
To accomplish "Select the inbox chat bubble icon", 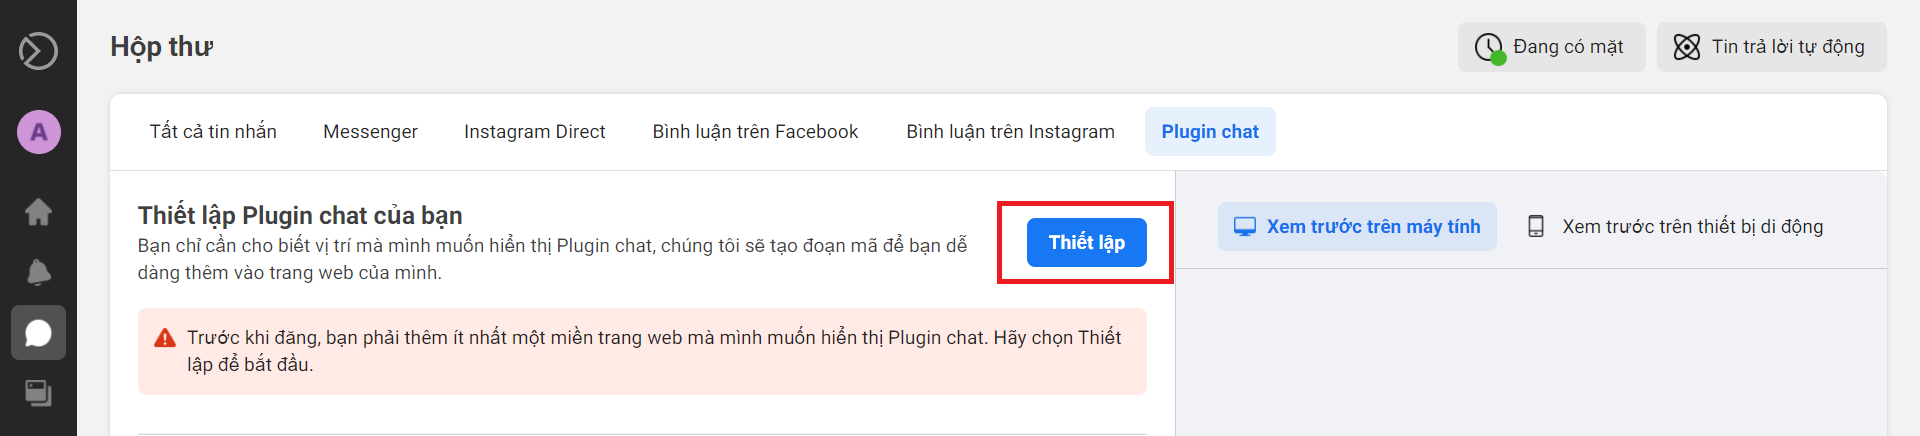I will 38,332.
